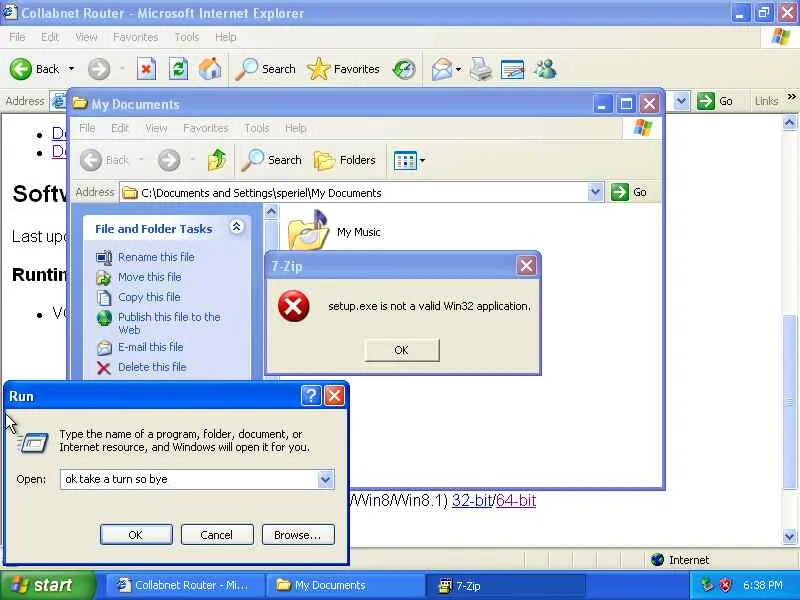Switch to 7-Zip taskbar button
800x600 pixels.
click(x=506, y=585)
